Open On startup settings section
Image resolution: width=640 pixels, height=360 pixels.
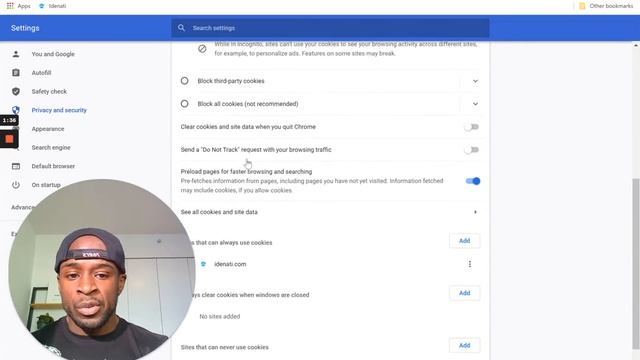pos(46,185)
